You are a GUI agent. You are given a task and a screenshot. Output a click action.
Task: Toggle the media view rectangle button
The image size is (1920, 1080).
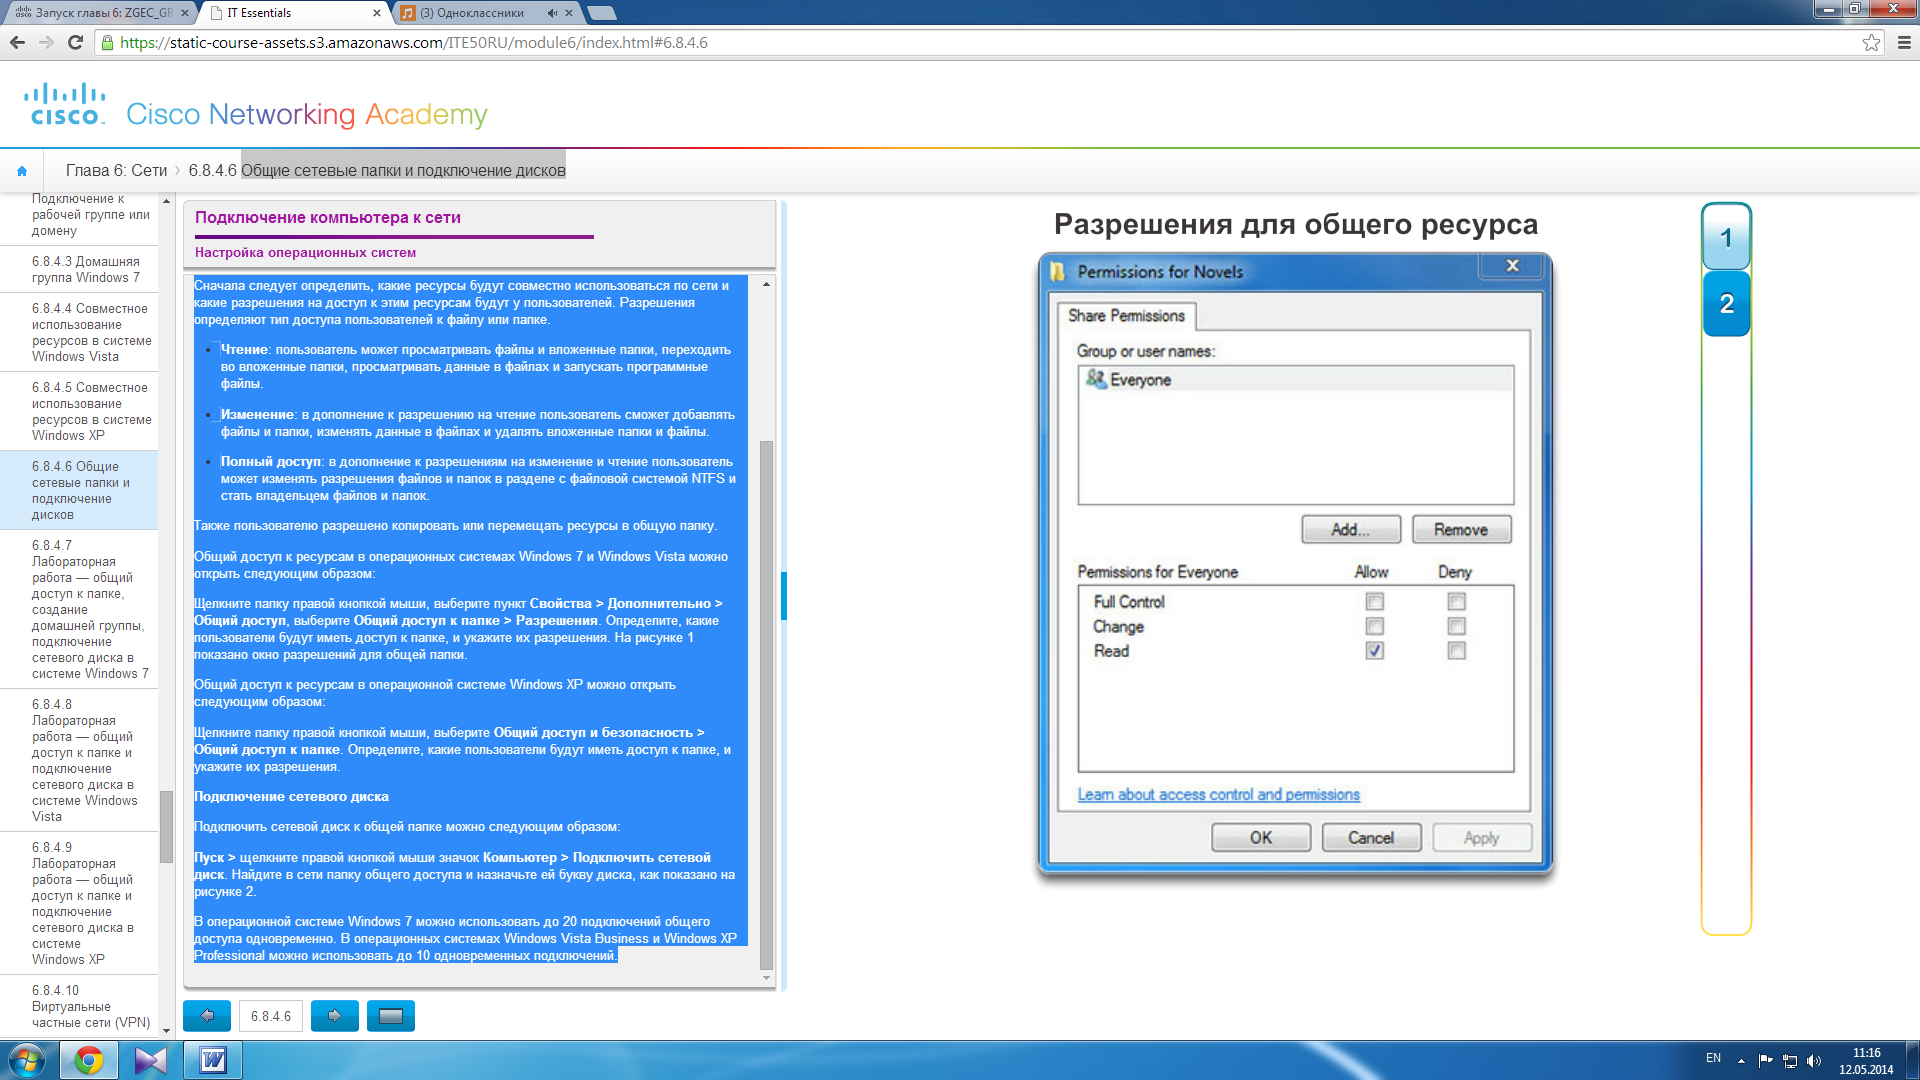coord(391,1016)
